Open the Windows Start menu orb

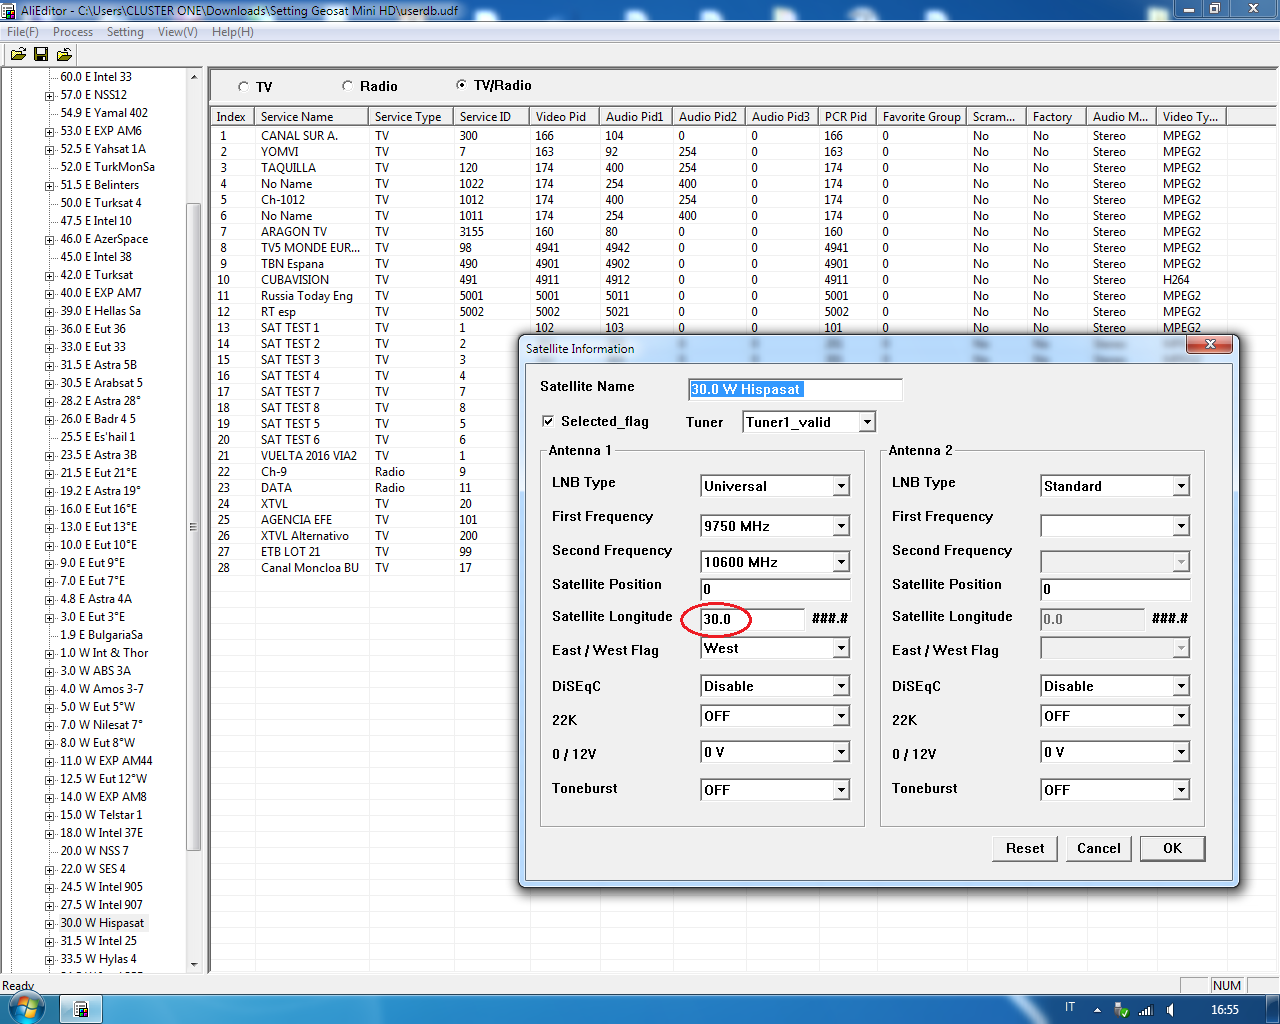27,1008
